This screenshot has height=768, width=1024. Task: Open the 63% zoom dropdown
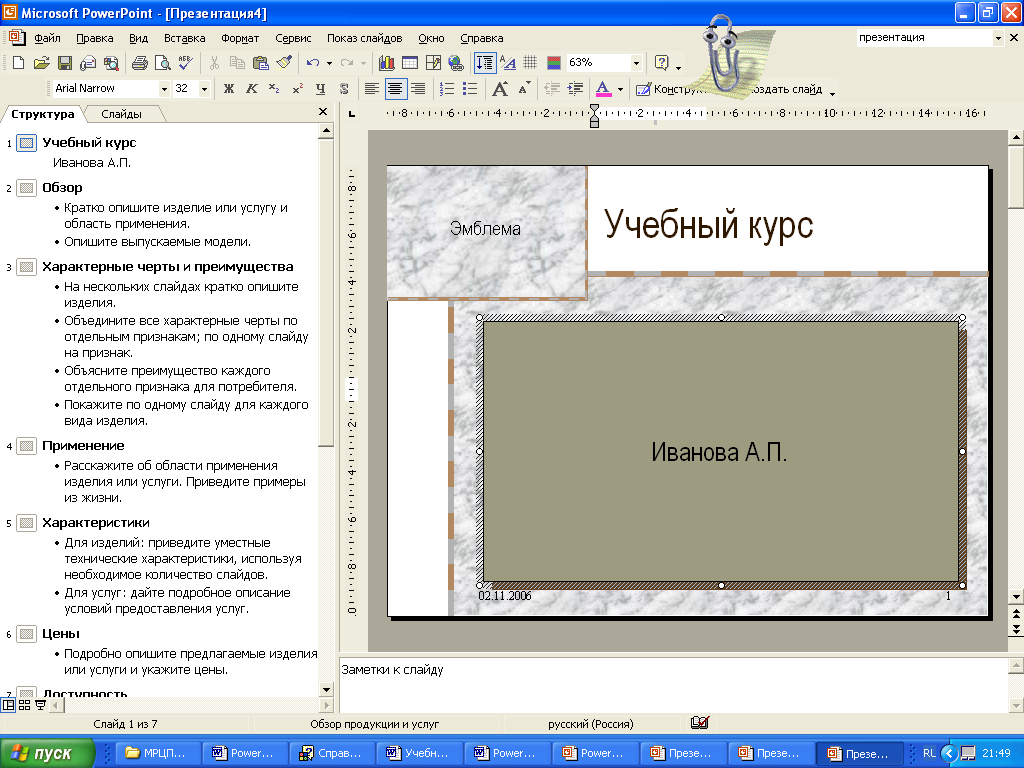click(636, 63)
